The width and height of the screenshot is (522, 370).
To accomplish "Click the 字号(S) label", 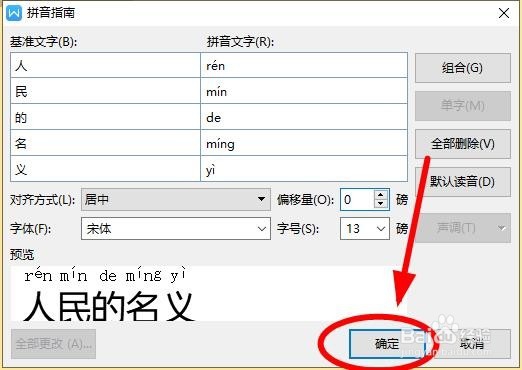I will [x=298, y=229].
